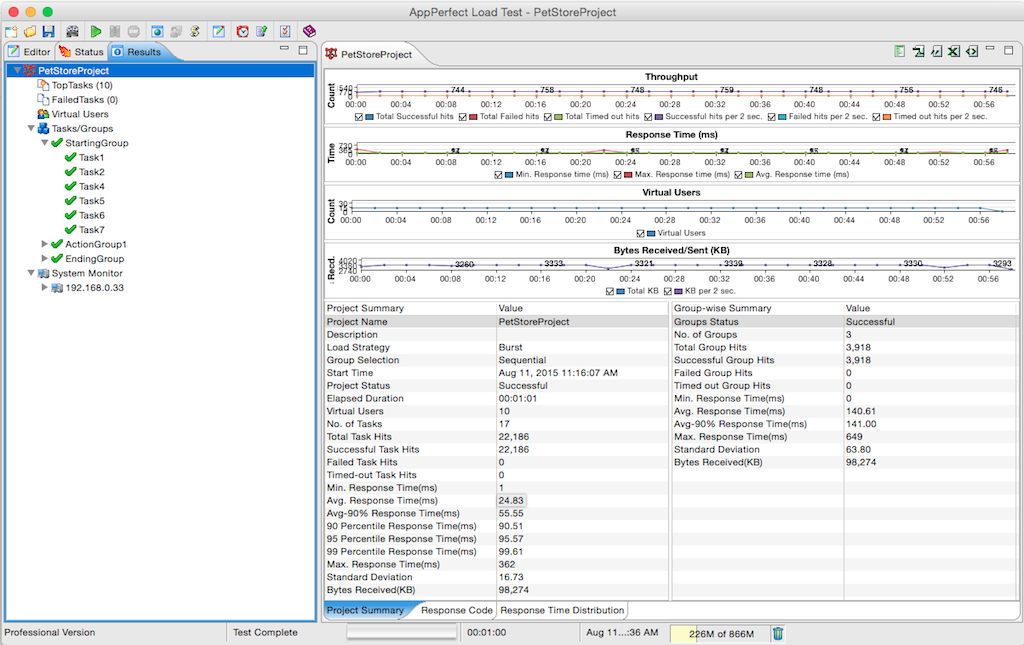This screenshot has width=1024, height=645.
Task: Click the film camera record icon
Action: click(72, 31)
